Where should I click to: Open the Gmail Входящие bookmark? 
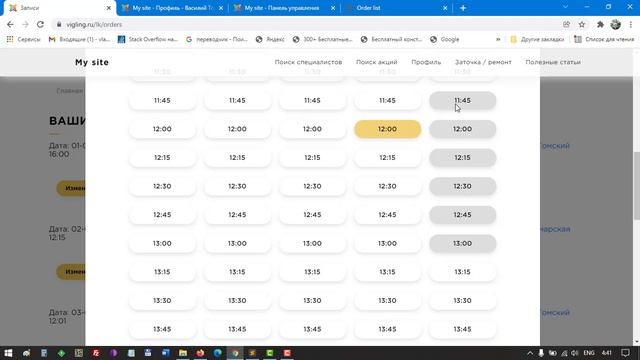coord(79,40)
